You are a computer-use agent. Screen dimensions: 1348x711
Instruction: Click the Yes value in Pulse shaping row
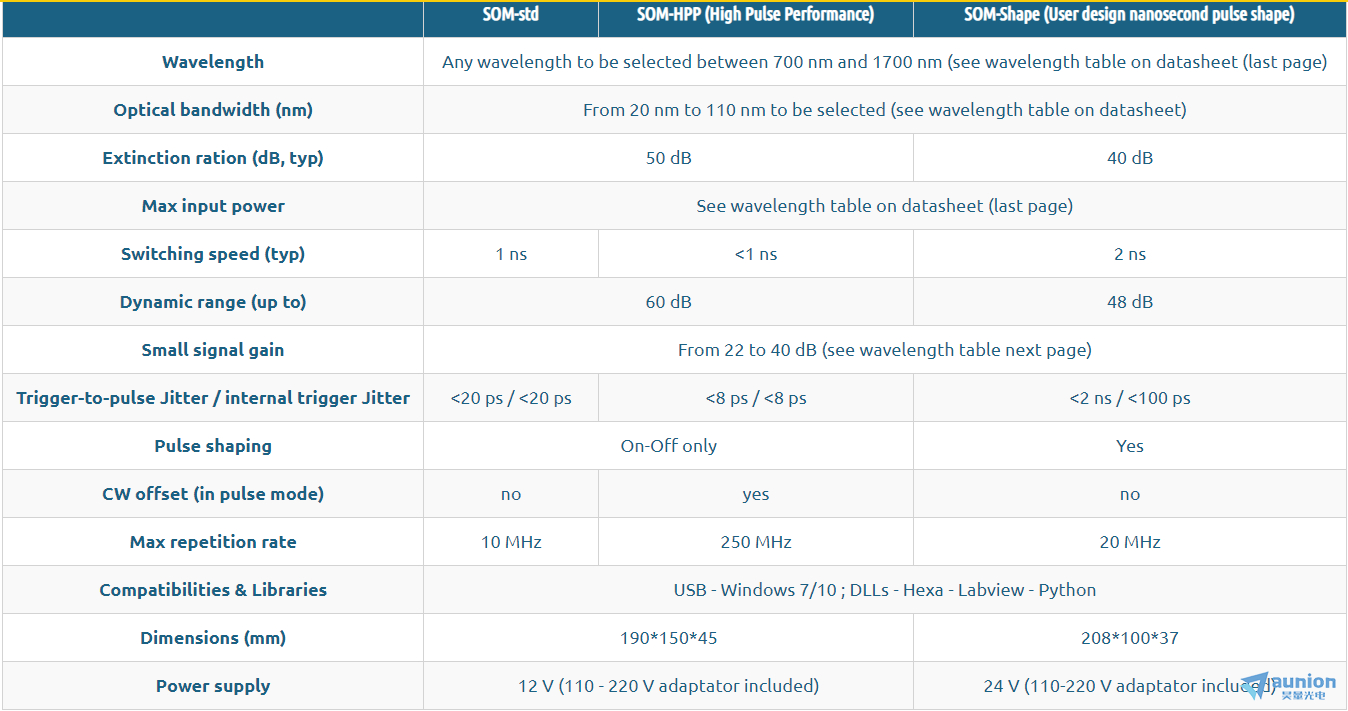tap(1130, 446)
